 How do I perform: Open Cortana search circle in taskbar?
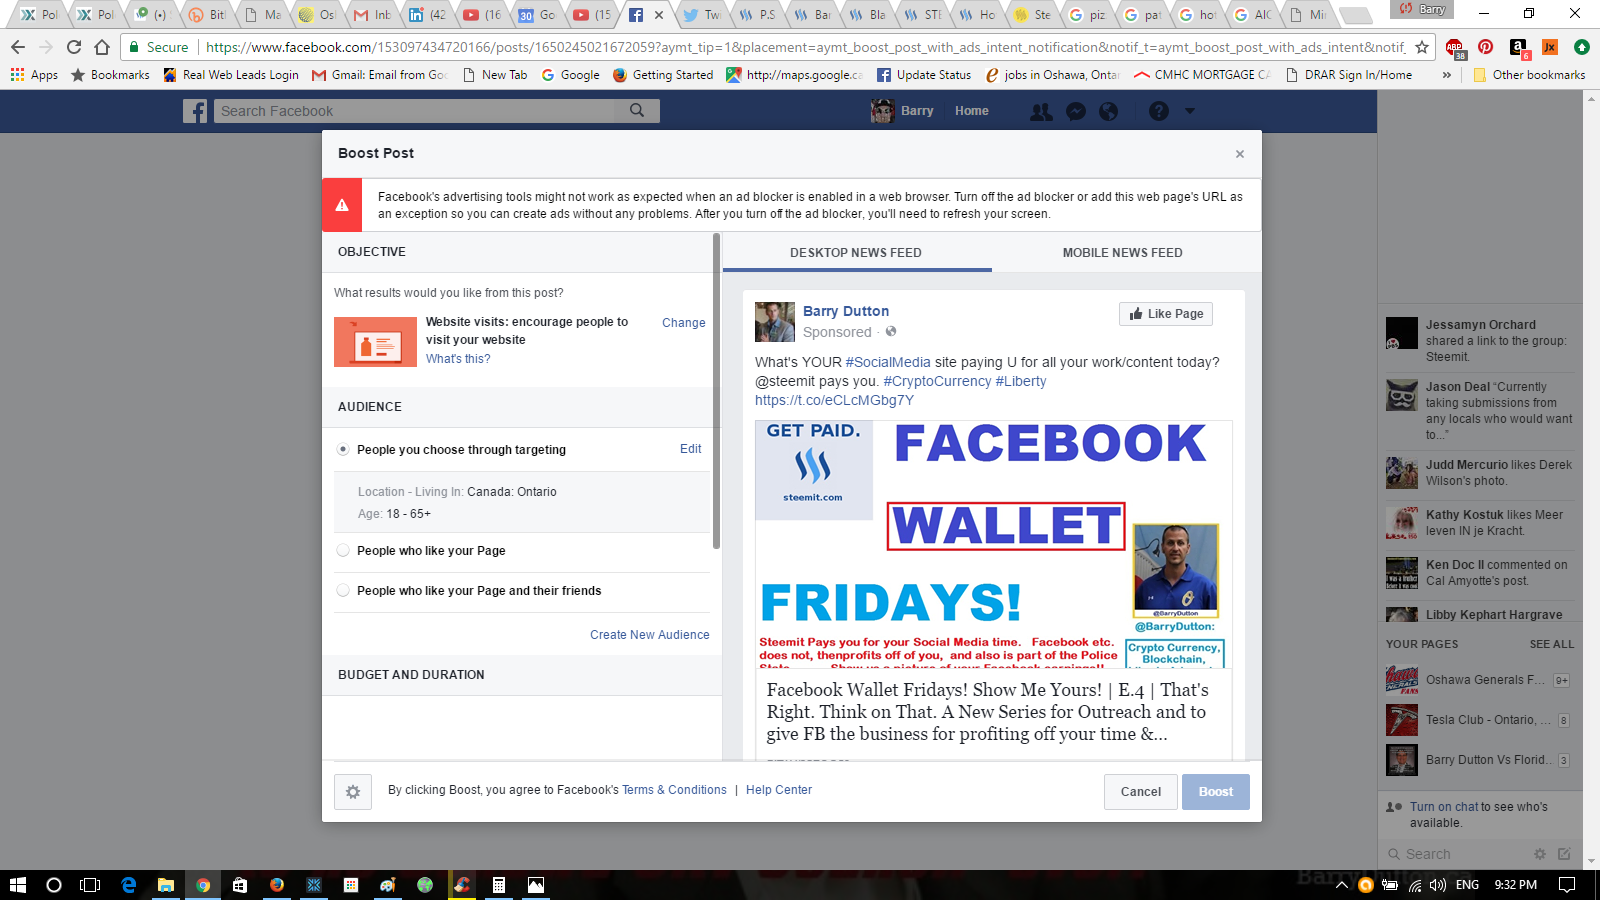(54, 885)
